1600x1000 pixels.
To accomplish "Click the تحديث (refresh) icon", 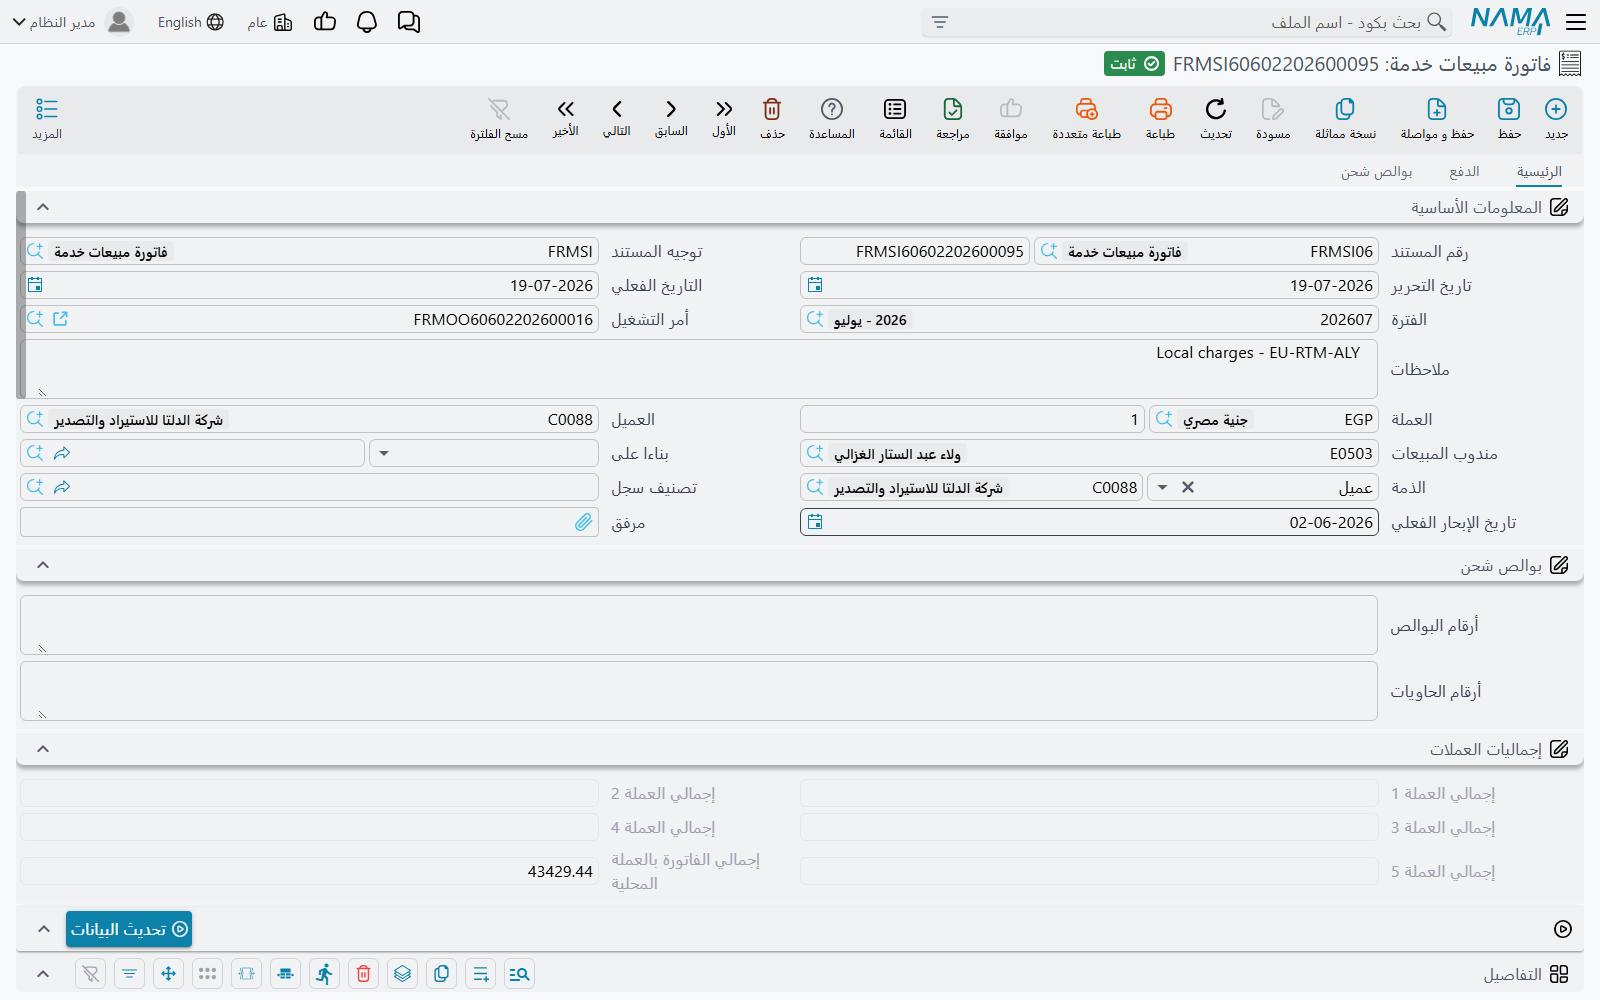I will (1216, 109).
